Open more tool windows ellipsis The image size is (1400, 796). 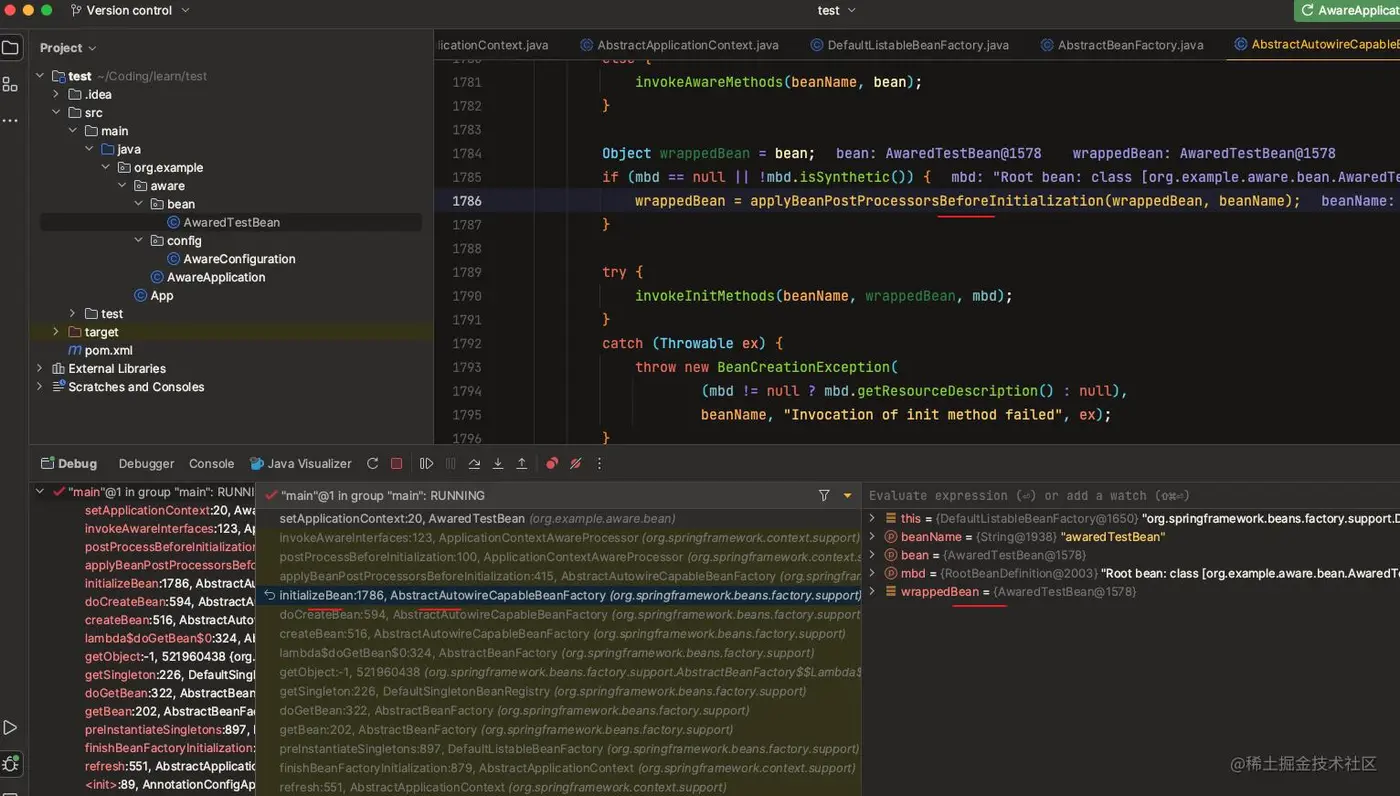click(x=10, y=120)
